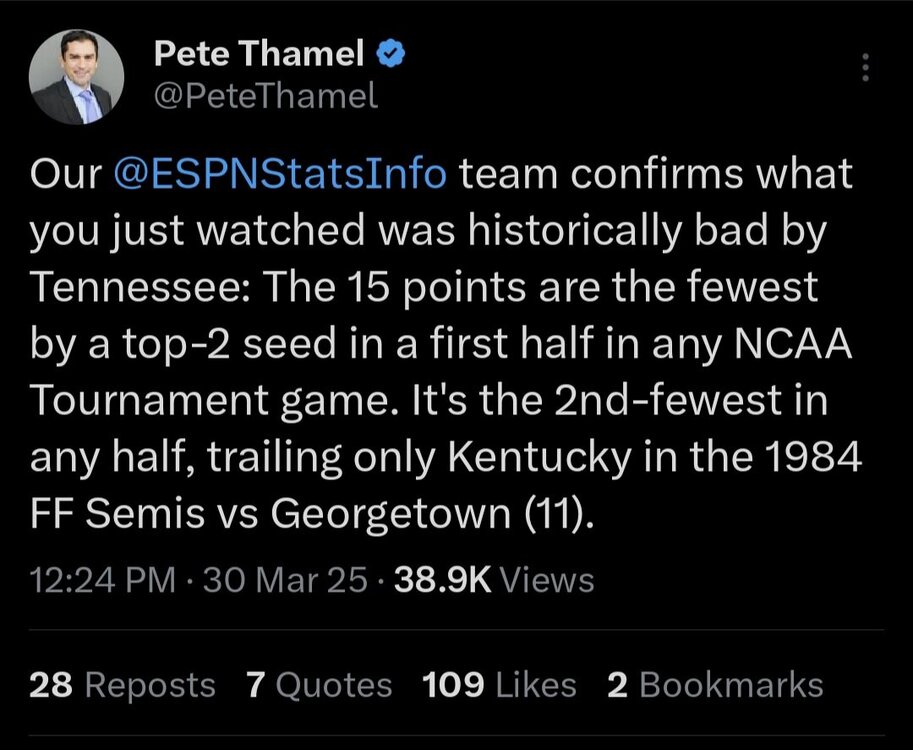Open Pete Thamel's profile photo

pos(77,78)
